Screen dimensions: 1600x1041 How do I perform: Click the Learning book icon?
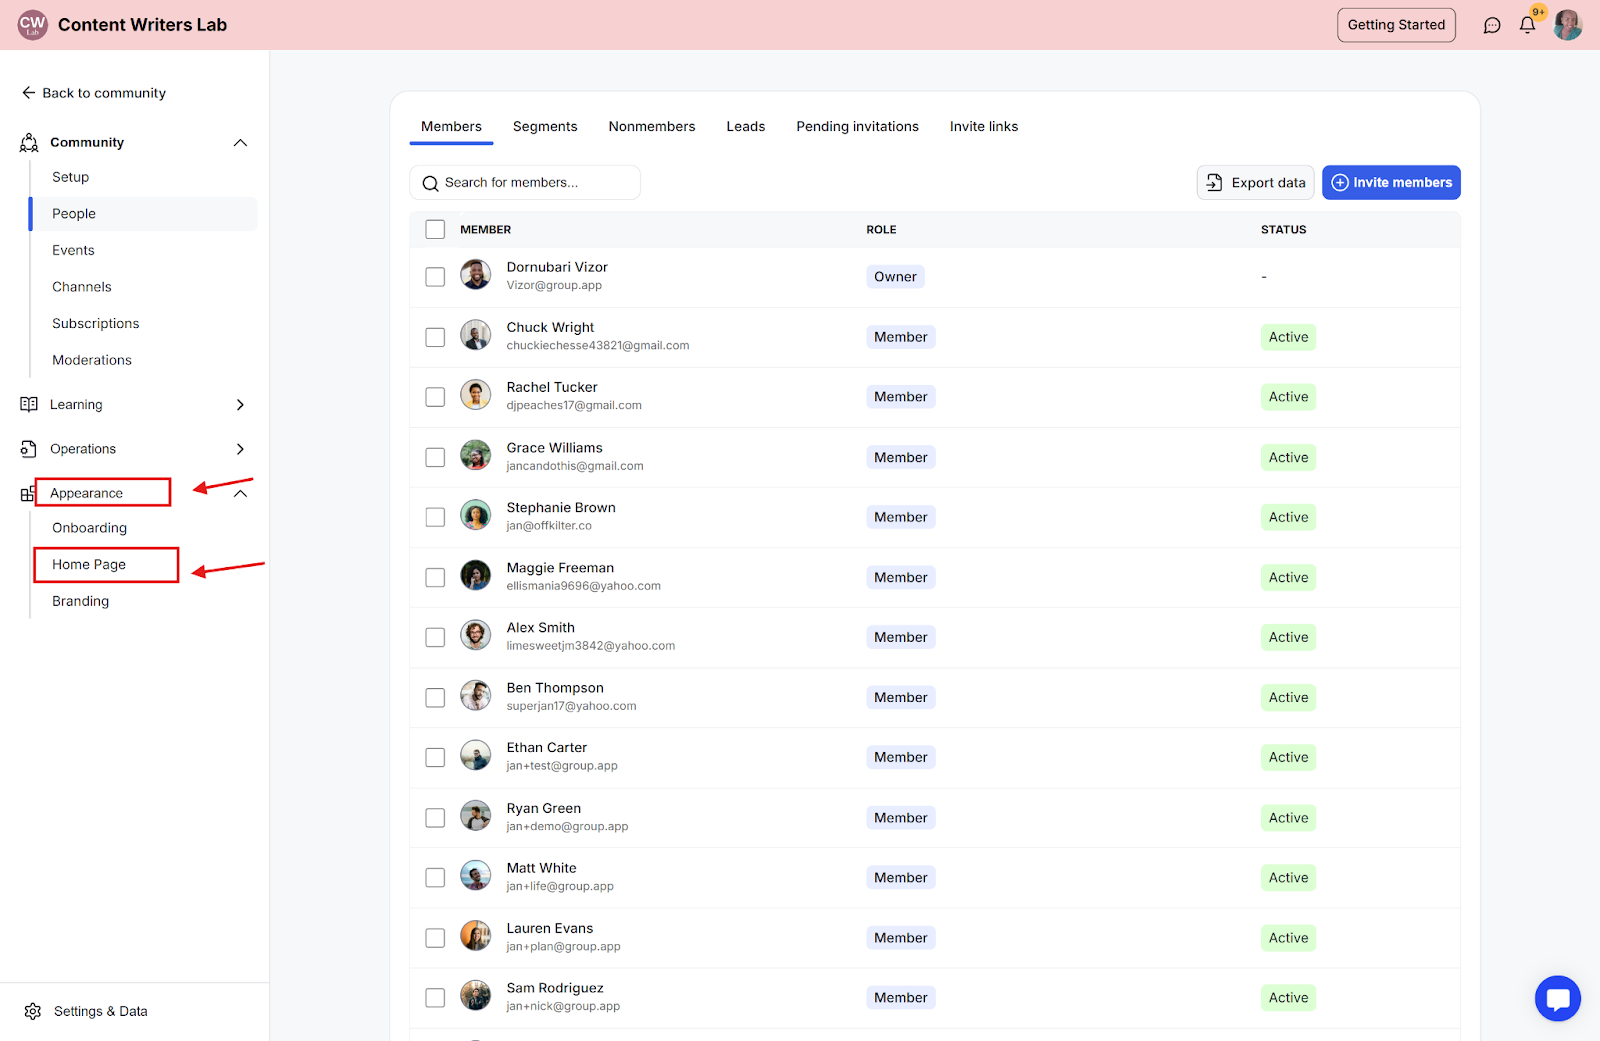[x=29, y=404]
